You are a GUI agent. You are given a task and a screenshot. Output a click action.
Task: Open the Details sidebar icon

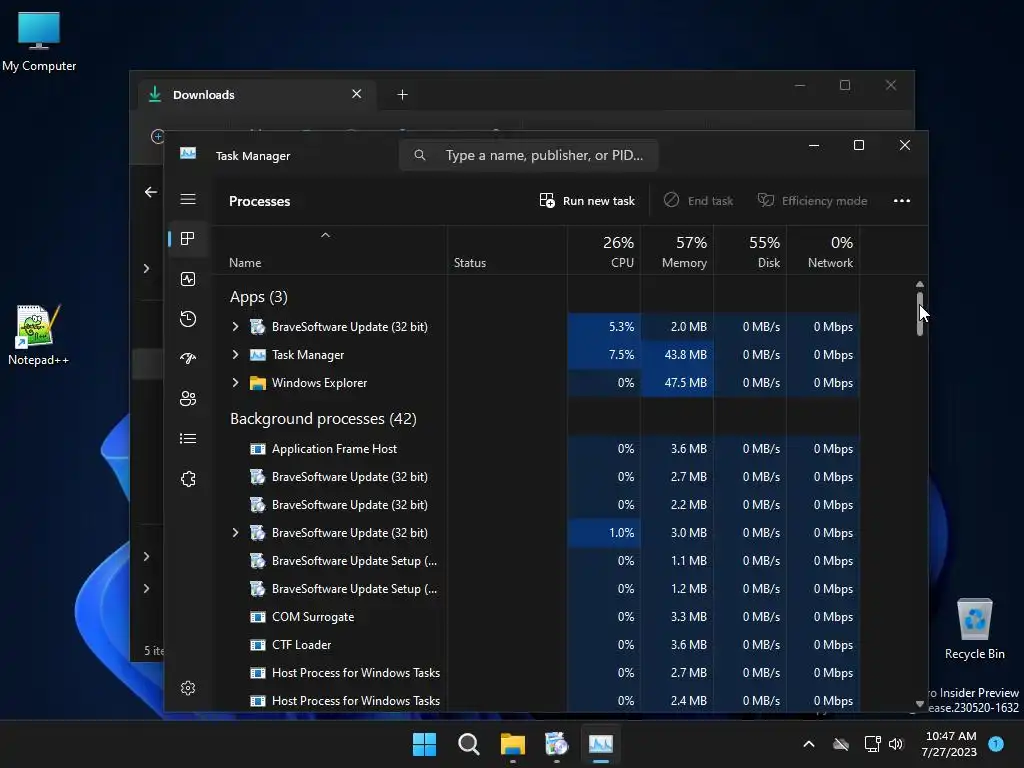pos(188,439)
